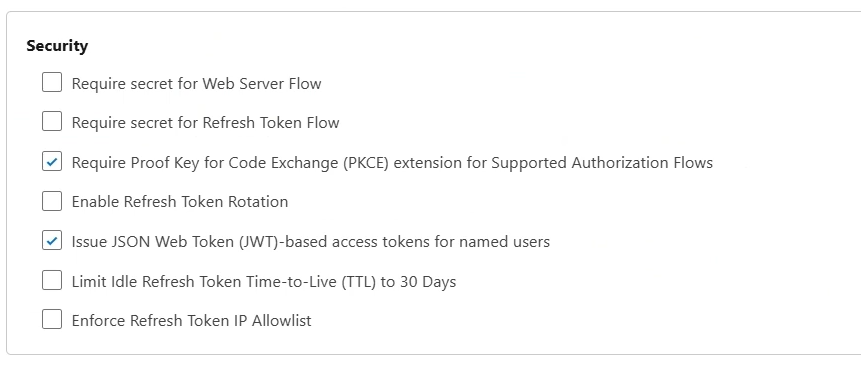Click the 'Issue JSON Web Token' label text

pos(153,241)
